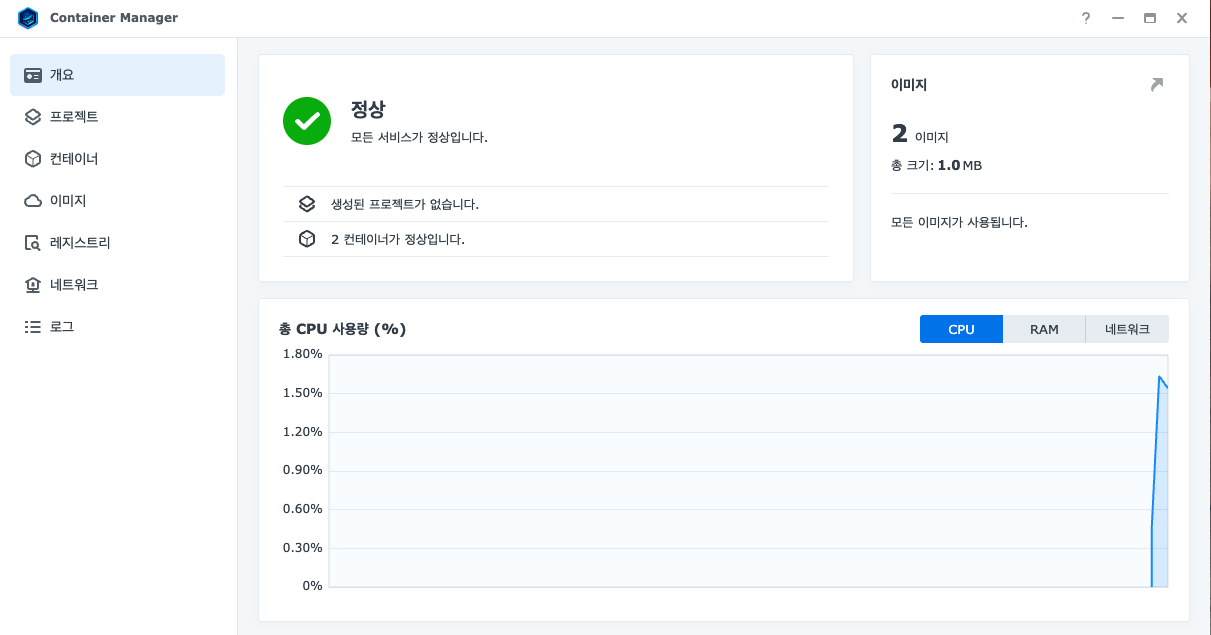
Task: Click the Container Manager app logo icon
Action: coord(28,18)
